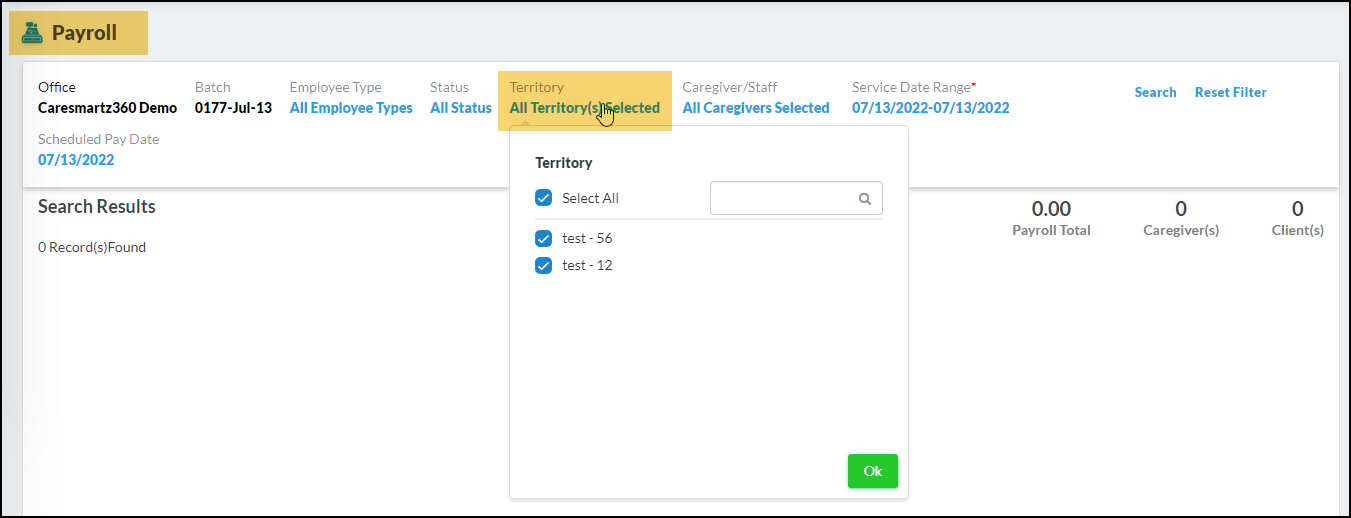
Task: Open the All Employee Types filter
Action: coord(351,108)
